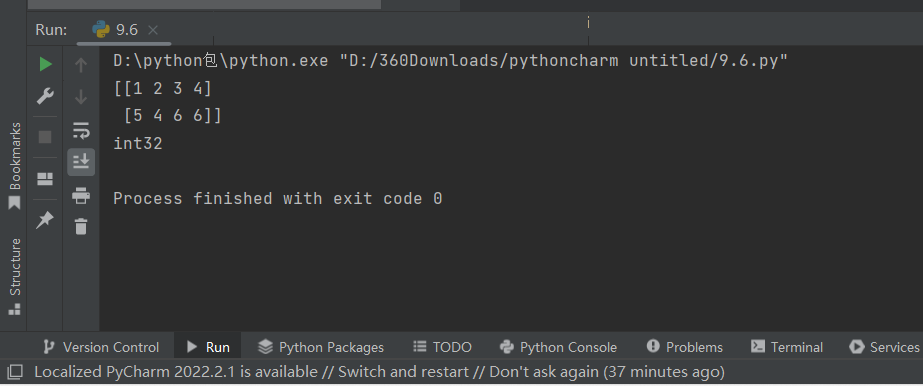
Task: Jump up the stack trace arrow
Action: click(81, 65)
